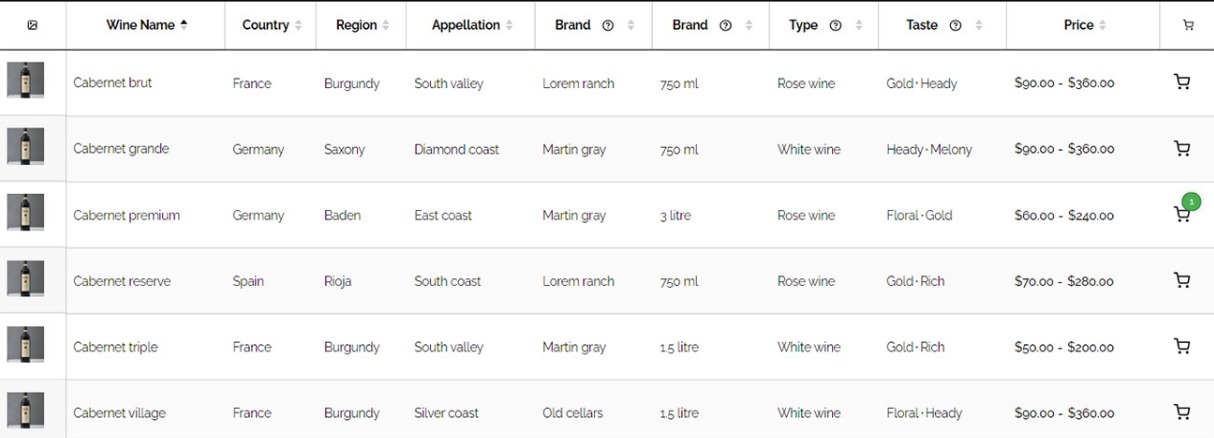Open cart icon for Cabernet premium

(x=1182, y=215)
